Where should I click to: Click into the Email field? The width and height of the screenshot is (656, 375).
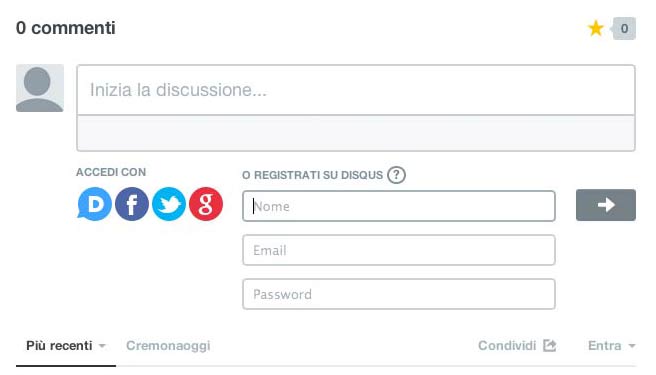pos(399,250)
